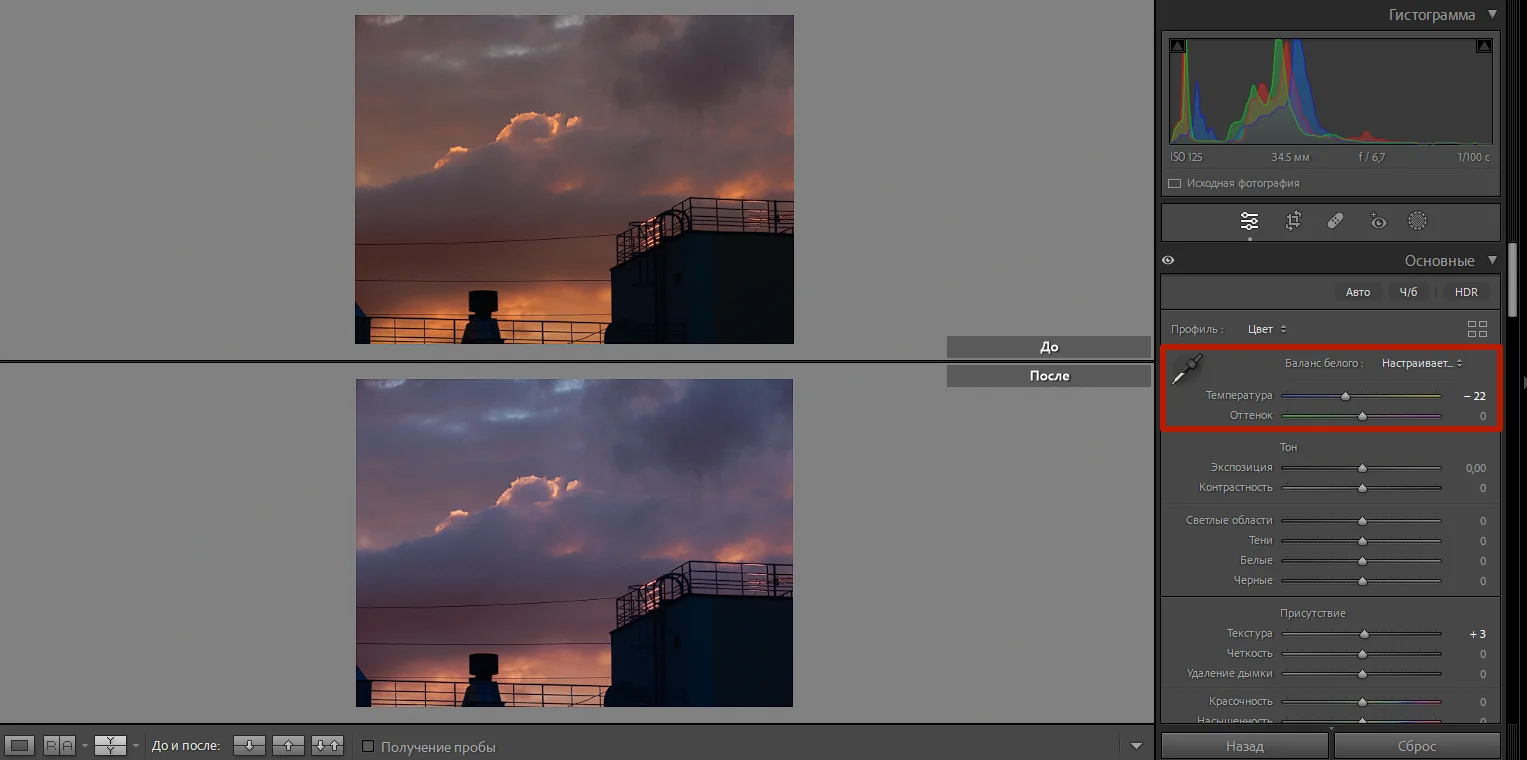The height and width of the screenshot is (760, 1527).
Task: Open the Профиль Цвет dropdown
Action: pyautogui.click(x=1267, y=329)
